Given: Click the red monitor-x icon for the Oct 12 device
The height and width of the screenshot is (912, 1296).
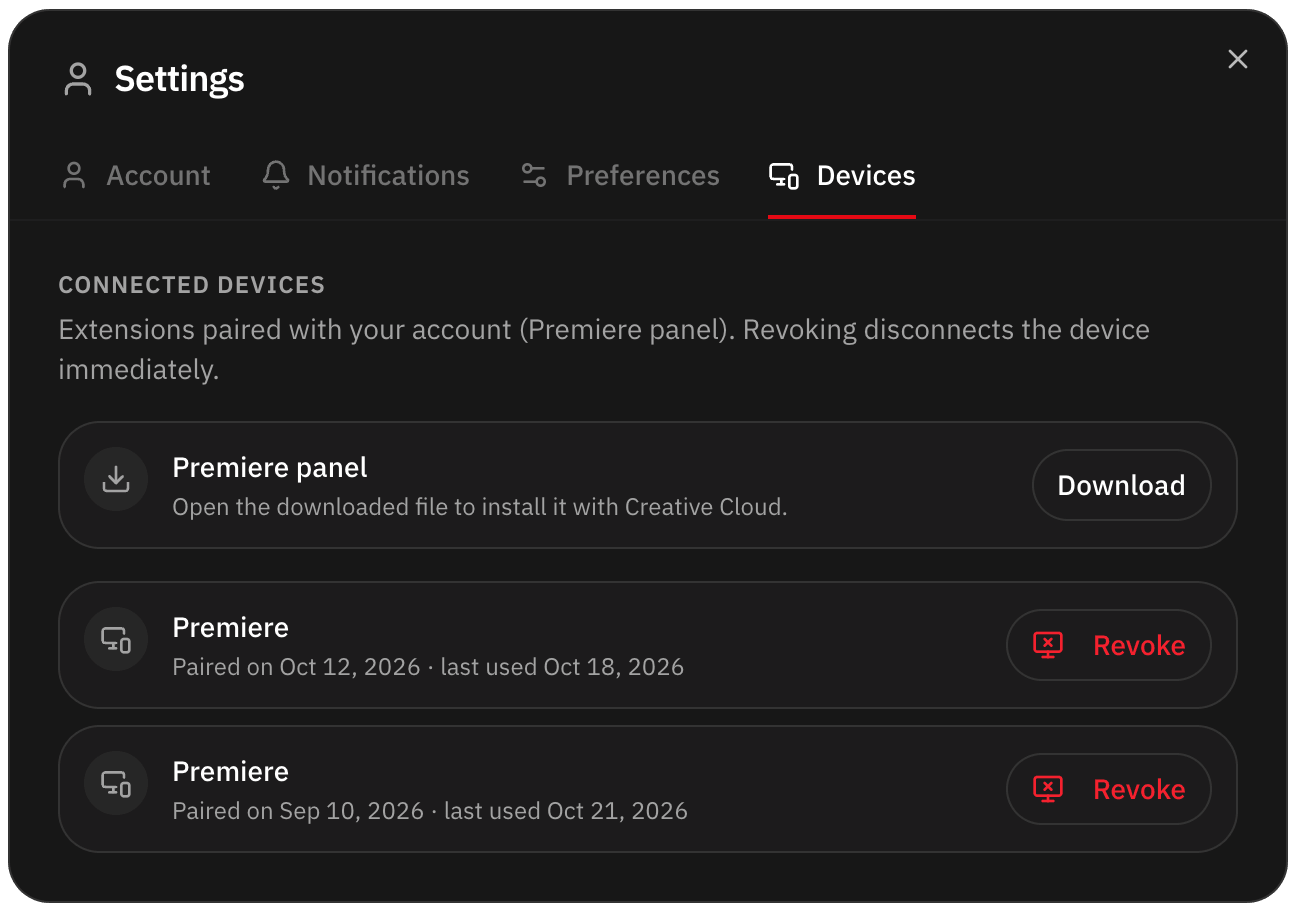Looking at the screenshot, I should click(1048, 645).
